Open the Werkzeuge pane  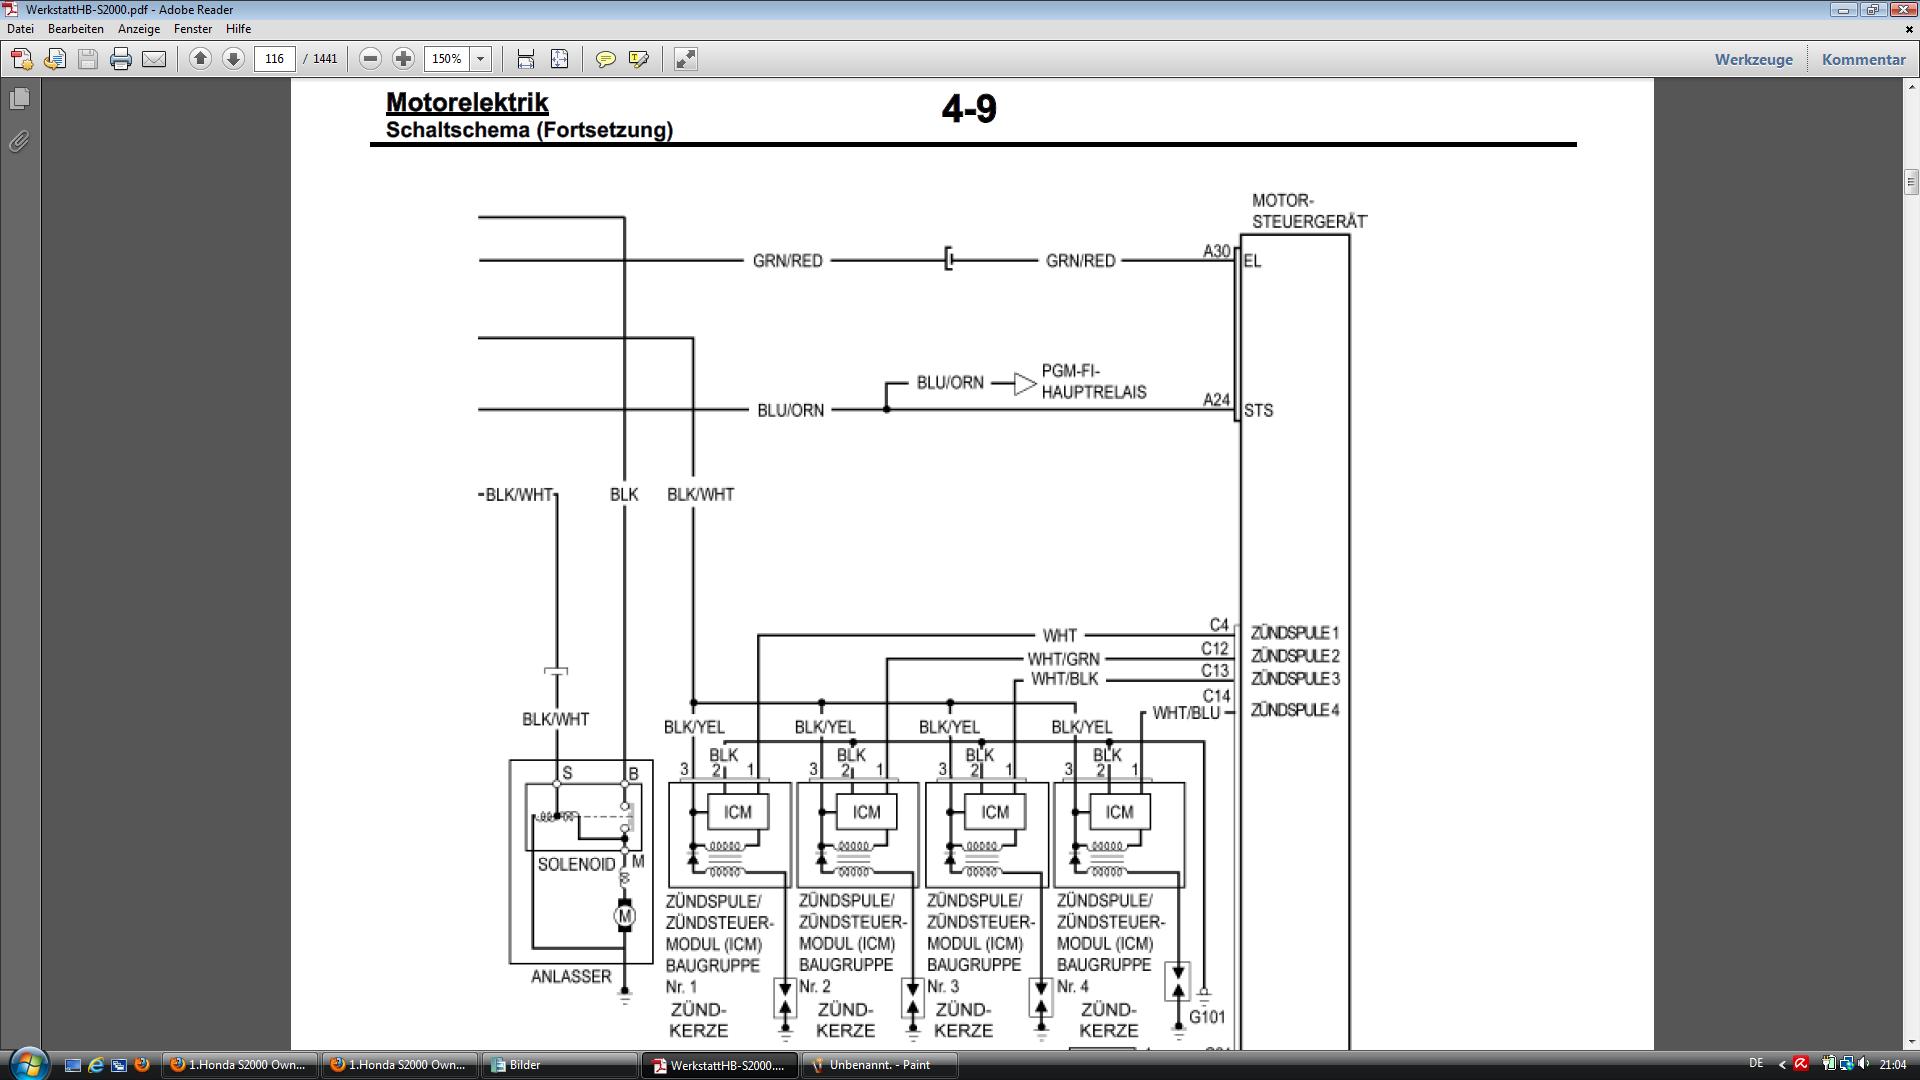(x=1753, y=59)
